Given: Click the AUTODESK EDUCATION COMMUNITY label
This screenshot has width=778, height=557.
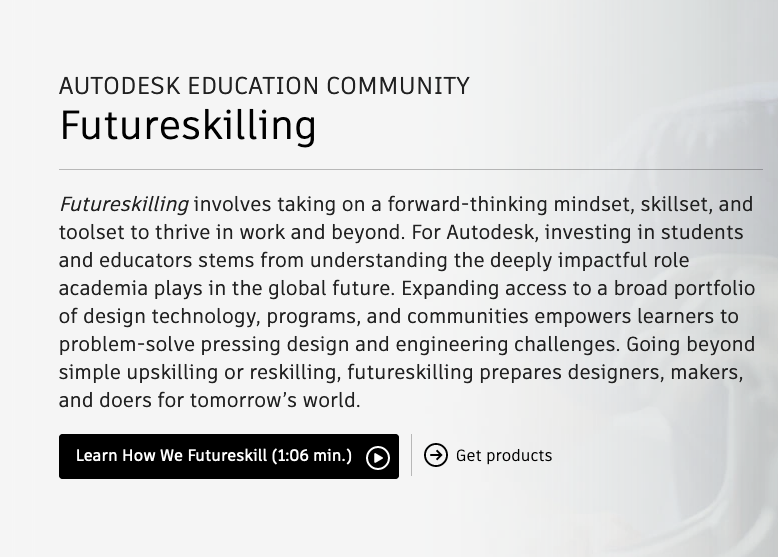Looking at the screenshot, I should click(x=264, y=86).
